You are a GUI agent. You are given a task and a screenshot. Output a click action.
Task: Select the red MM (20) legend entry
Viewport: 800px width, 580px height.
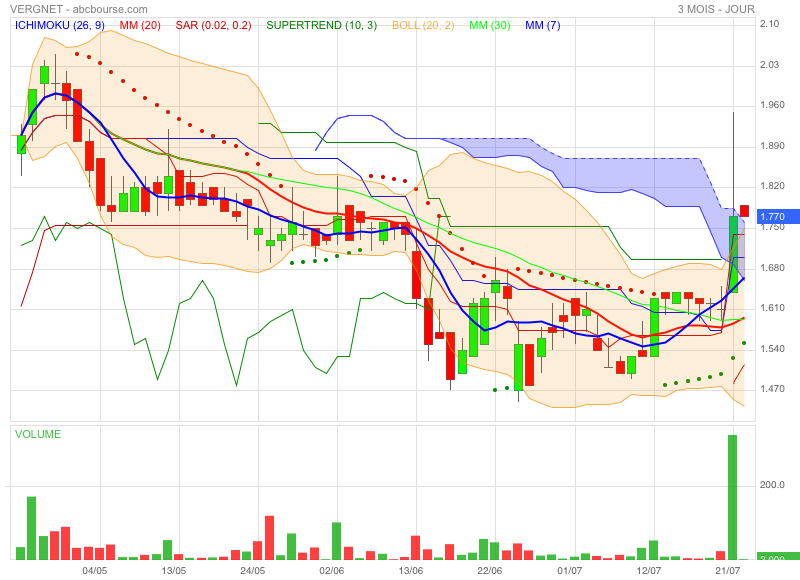coord(140,25)
